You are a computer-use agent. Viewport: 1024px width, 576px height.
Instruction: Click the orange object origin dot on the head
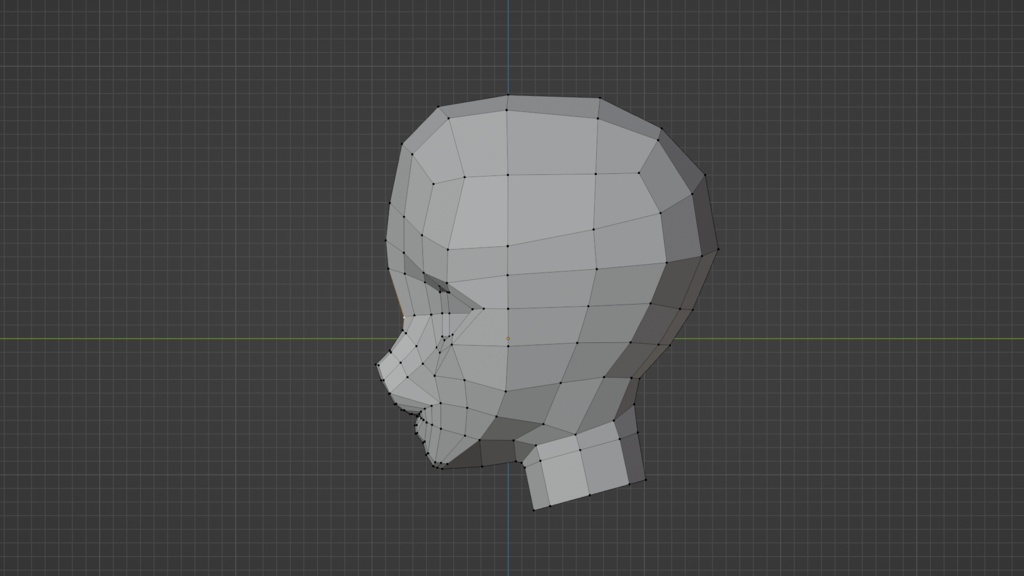click(x=508, y=338)
